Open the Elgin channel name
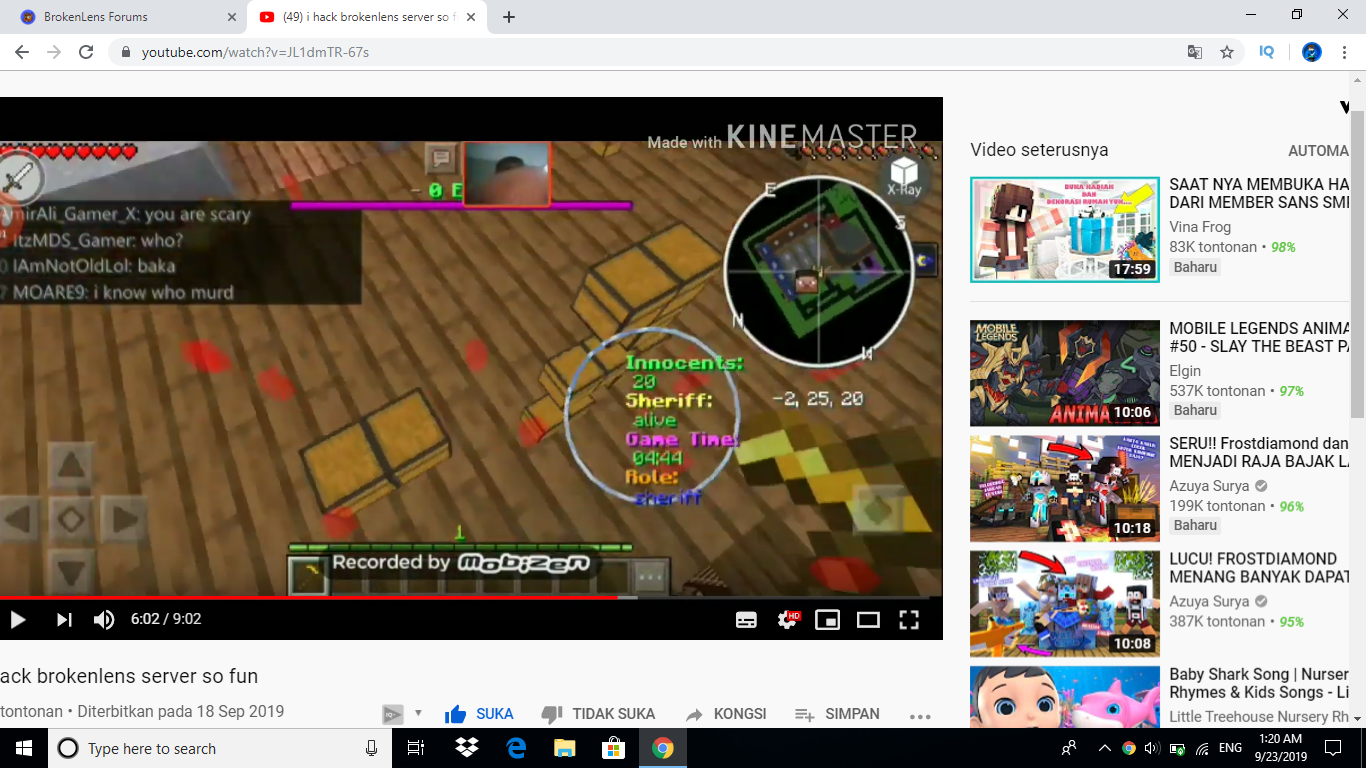This screenshot has height=768, width=1366. tap(1185, 371)
